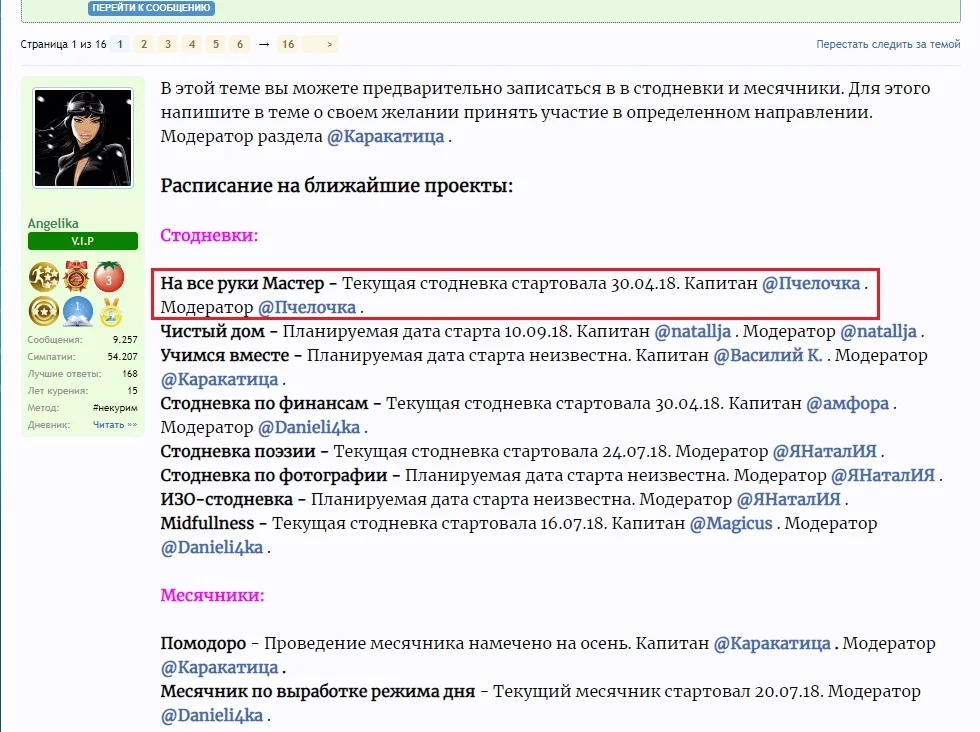Click the tomato badge with number 3
Screen dimensions: 980x732
[109, 277]
